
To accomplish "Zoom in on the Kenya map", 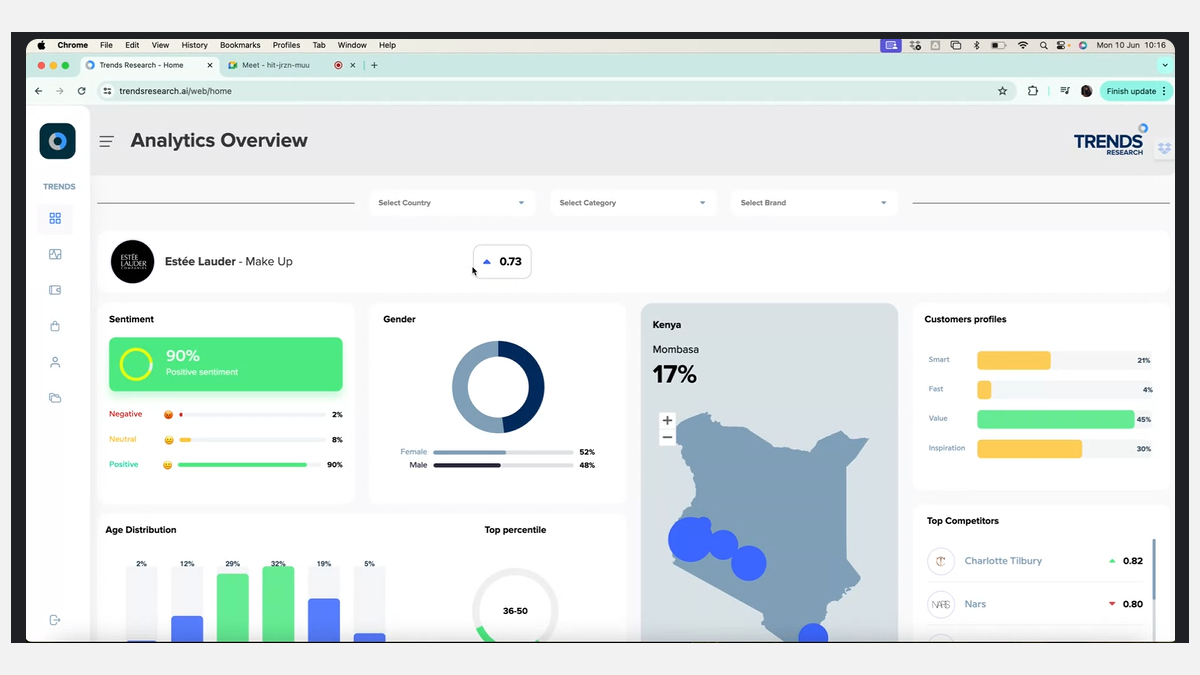I will (667, 421).
